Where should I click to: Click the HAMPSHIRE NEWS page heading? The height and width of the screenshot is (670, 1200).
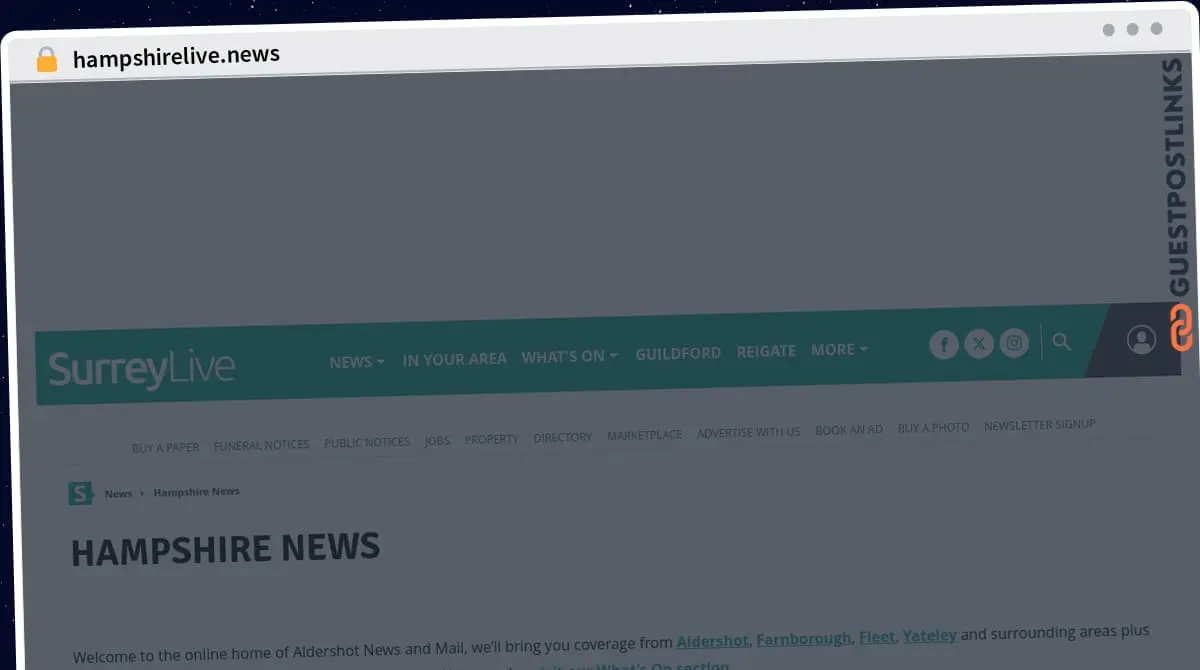pos(225,550)
